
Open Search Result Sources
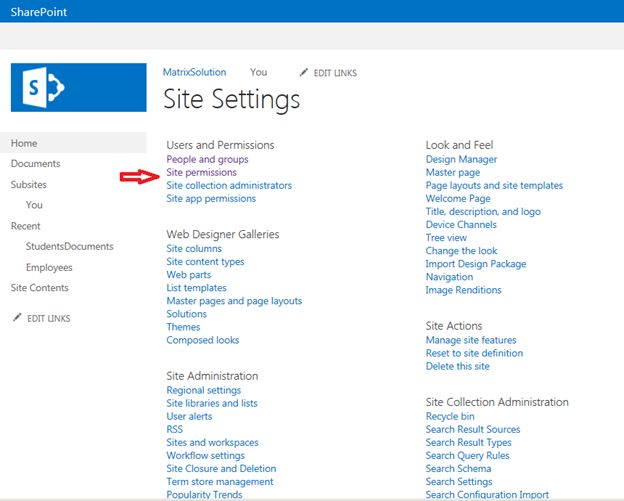tap(473, 429)
